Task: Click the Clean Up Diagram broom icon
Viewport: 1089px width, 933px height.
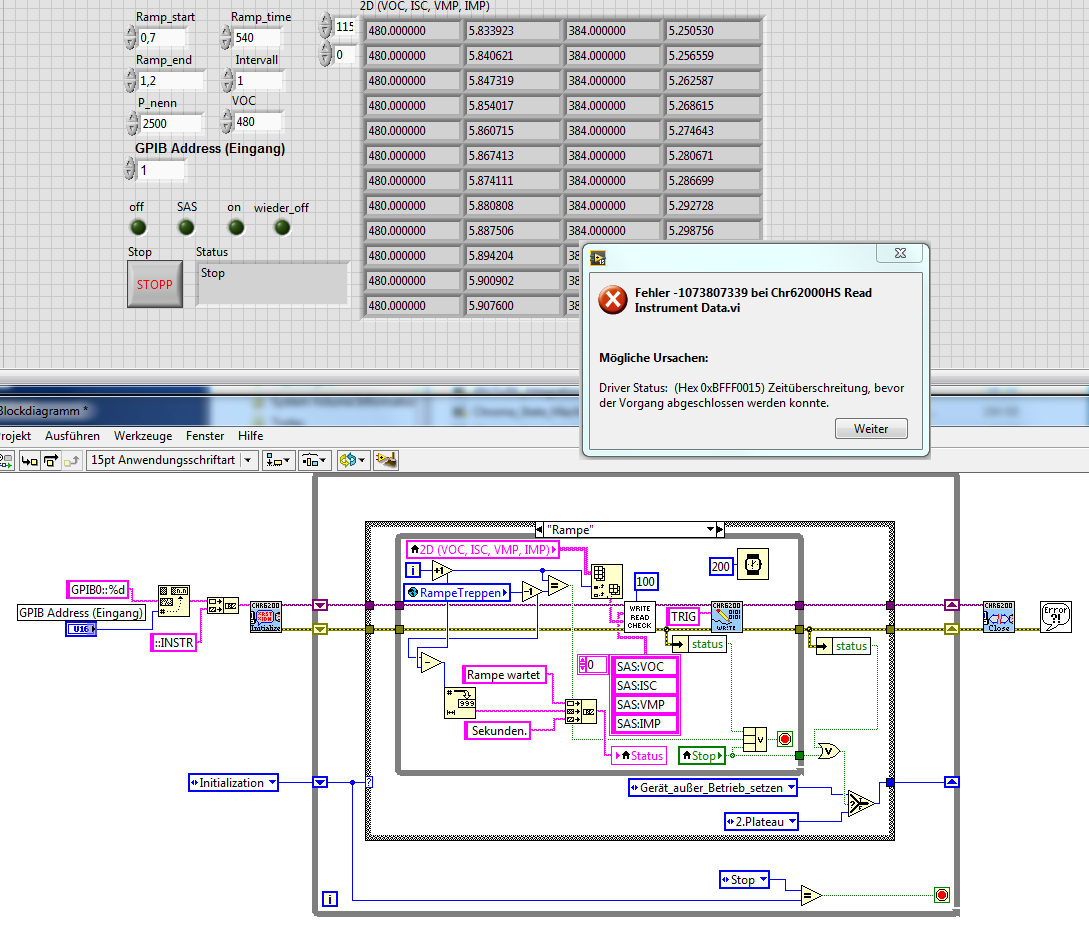Action: pos(385,460)
